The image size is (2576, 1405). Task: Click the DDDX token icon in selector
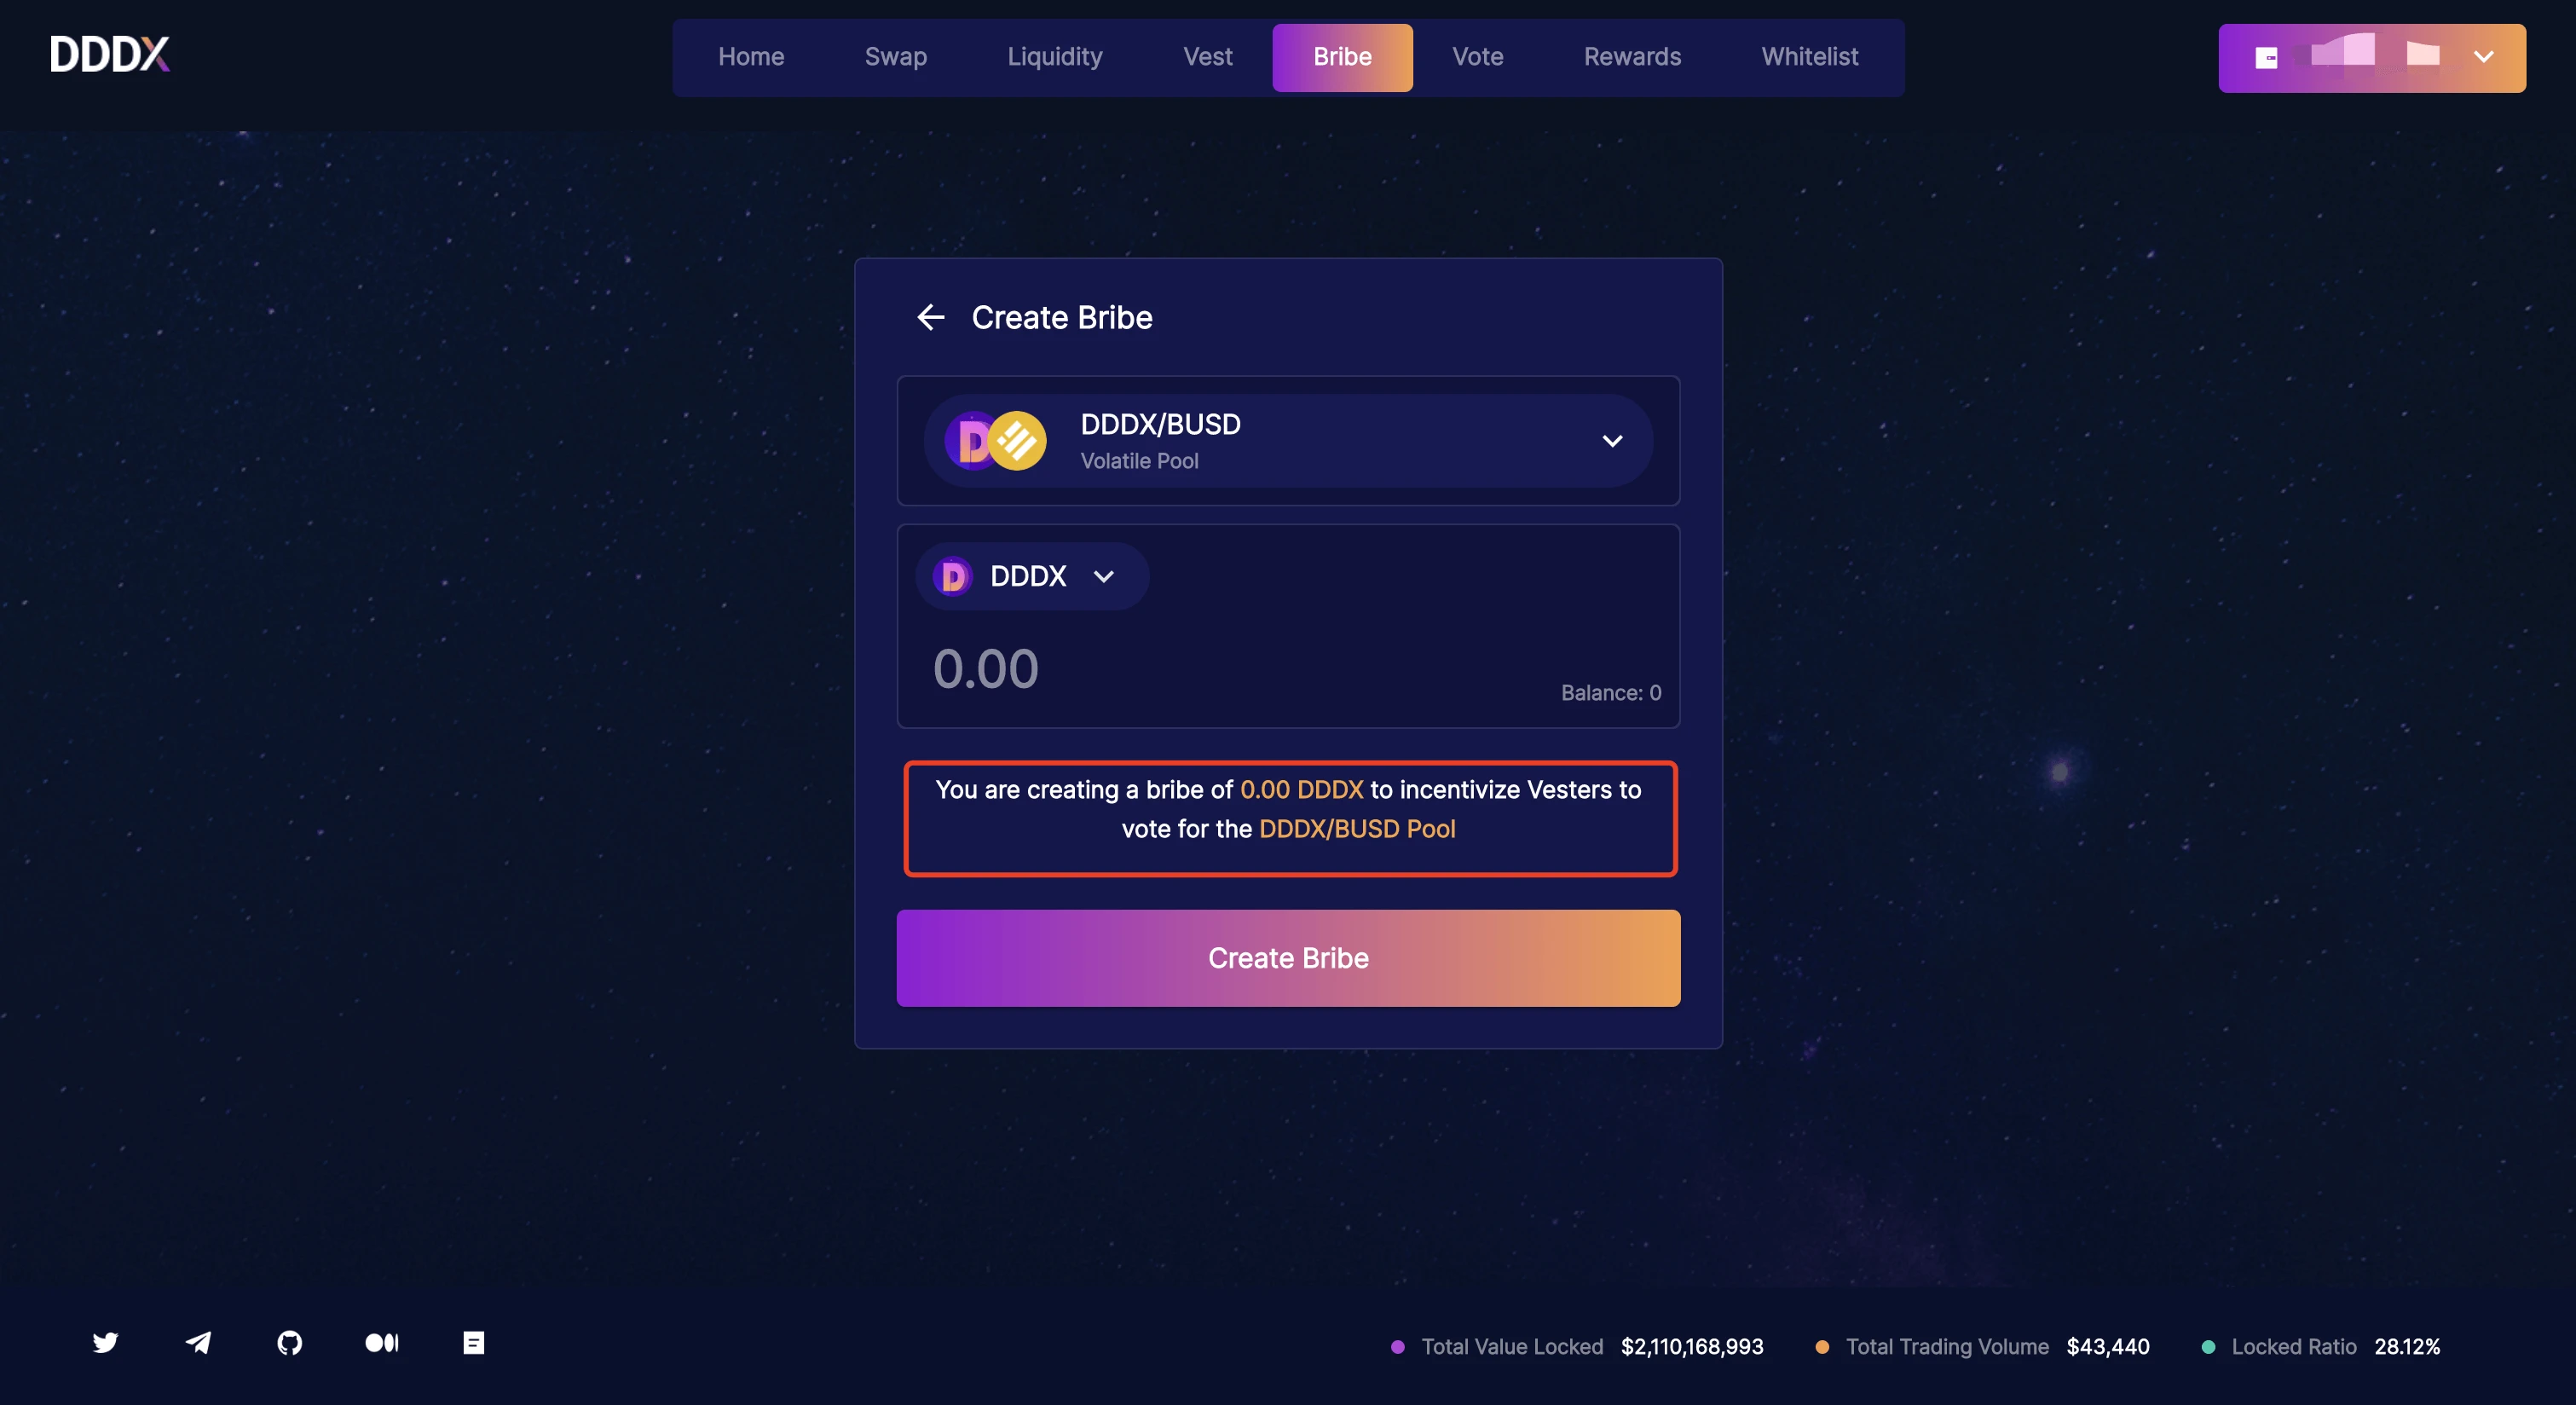953,575
